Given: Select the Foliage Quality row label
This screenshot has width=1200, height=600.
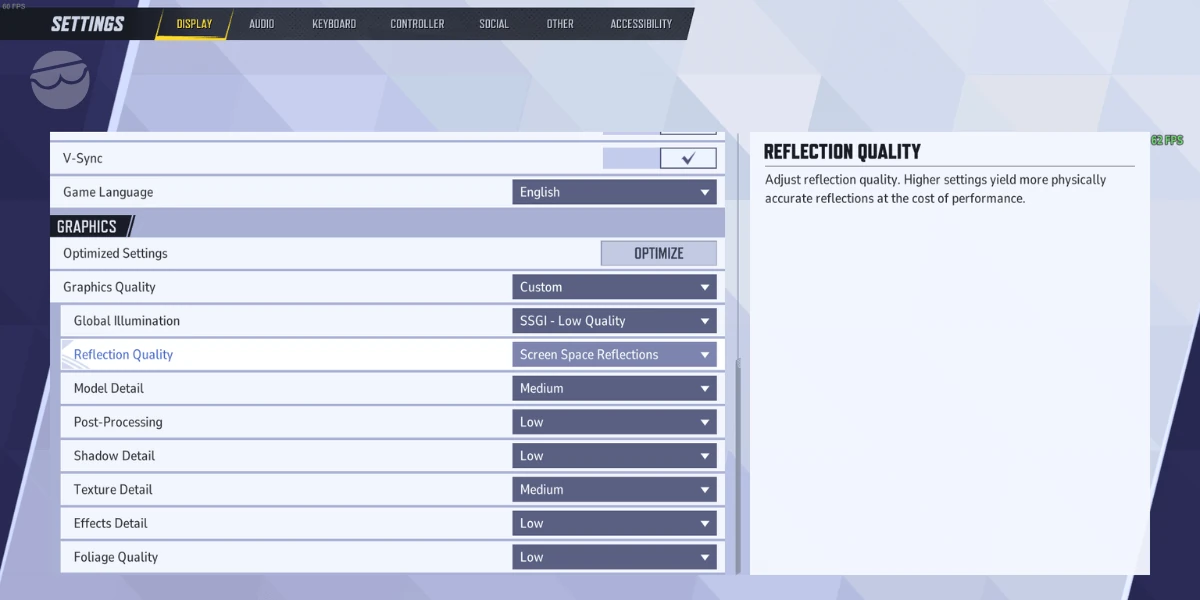Looking at the screenshot, I should (116, 557).
